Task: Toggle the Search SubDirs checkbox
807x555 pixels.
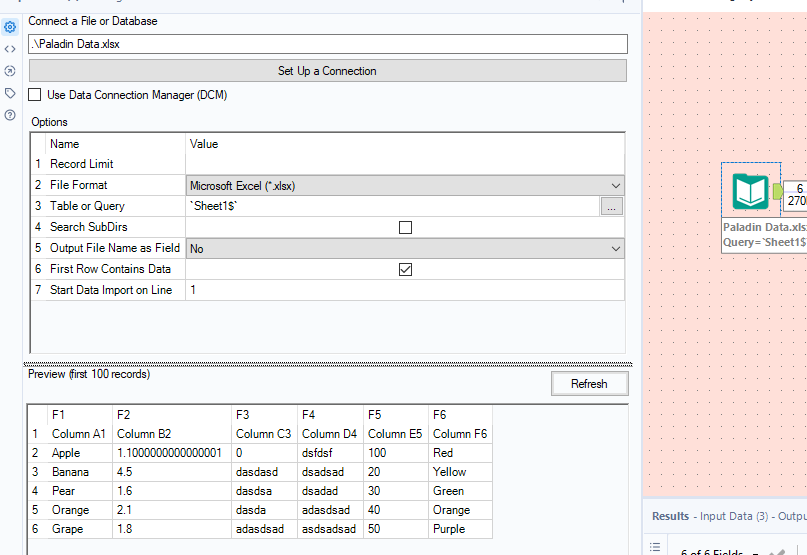Action: tap(405, 227)
